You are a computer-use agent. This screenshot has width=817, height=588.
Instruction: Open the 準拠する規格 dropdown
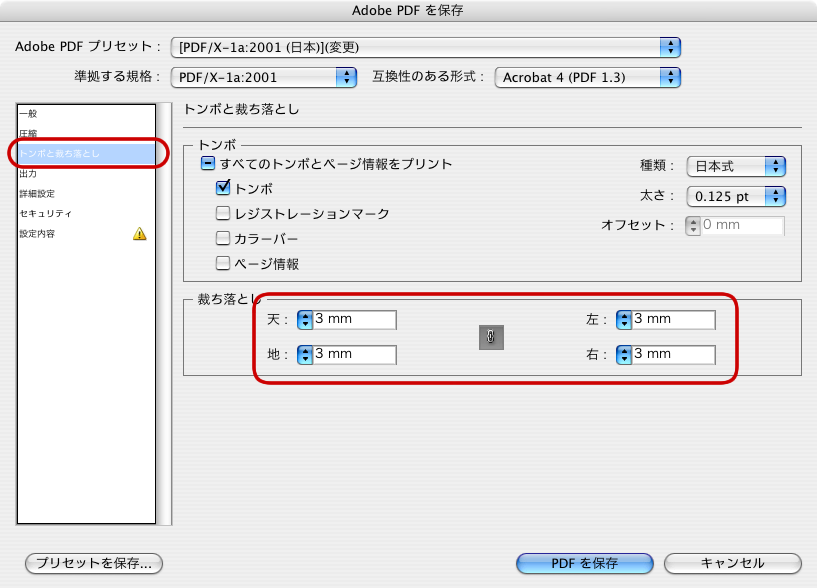[x=264, y=78]
